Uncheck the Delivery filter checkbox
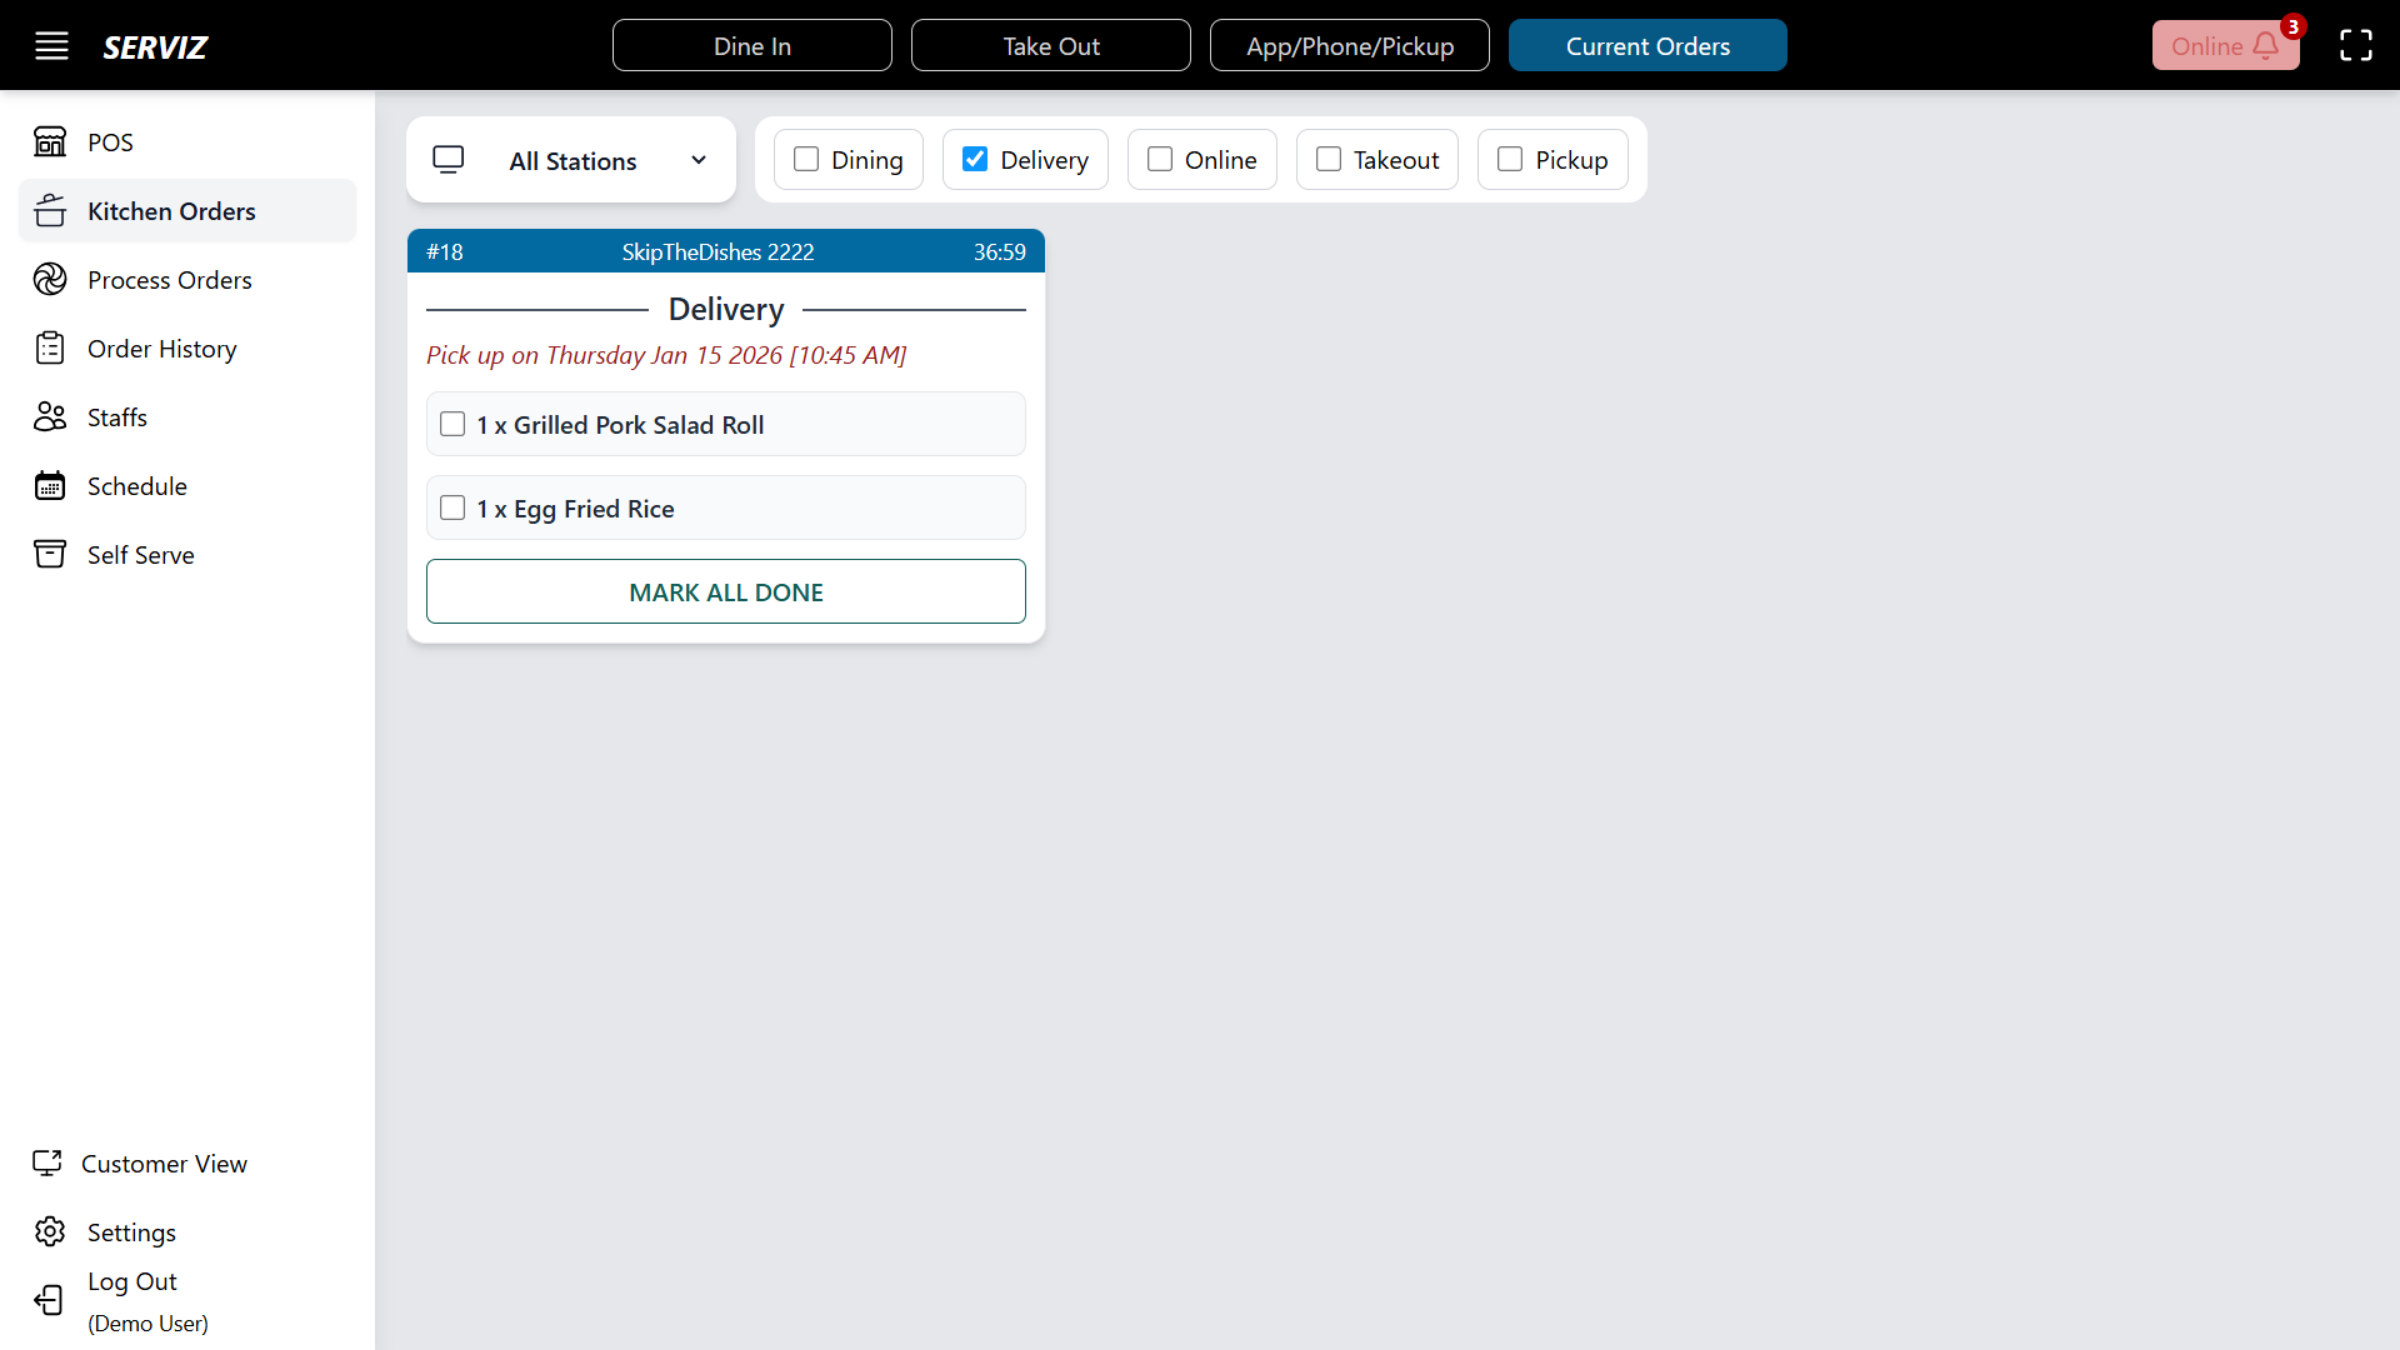The image size is (2400, 1350). coord(974,160)
